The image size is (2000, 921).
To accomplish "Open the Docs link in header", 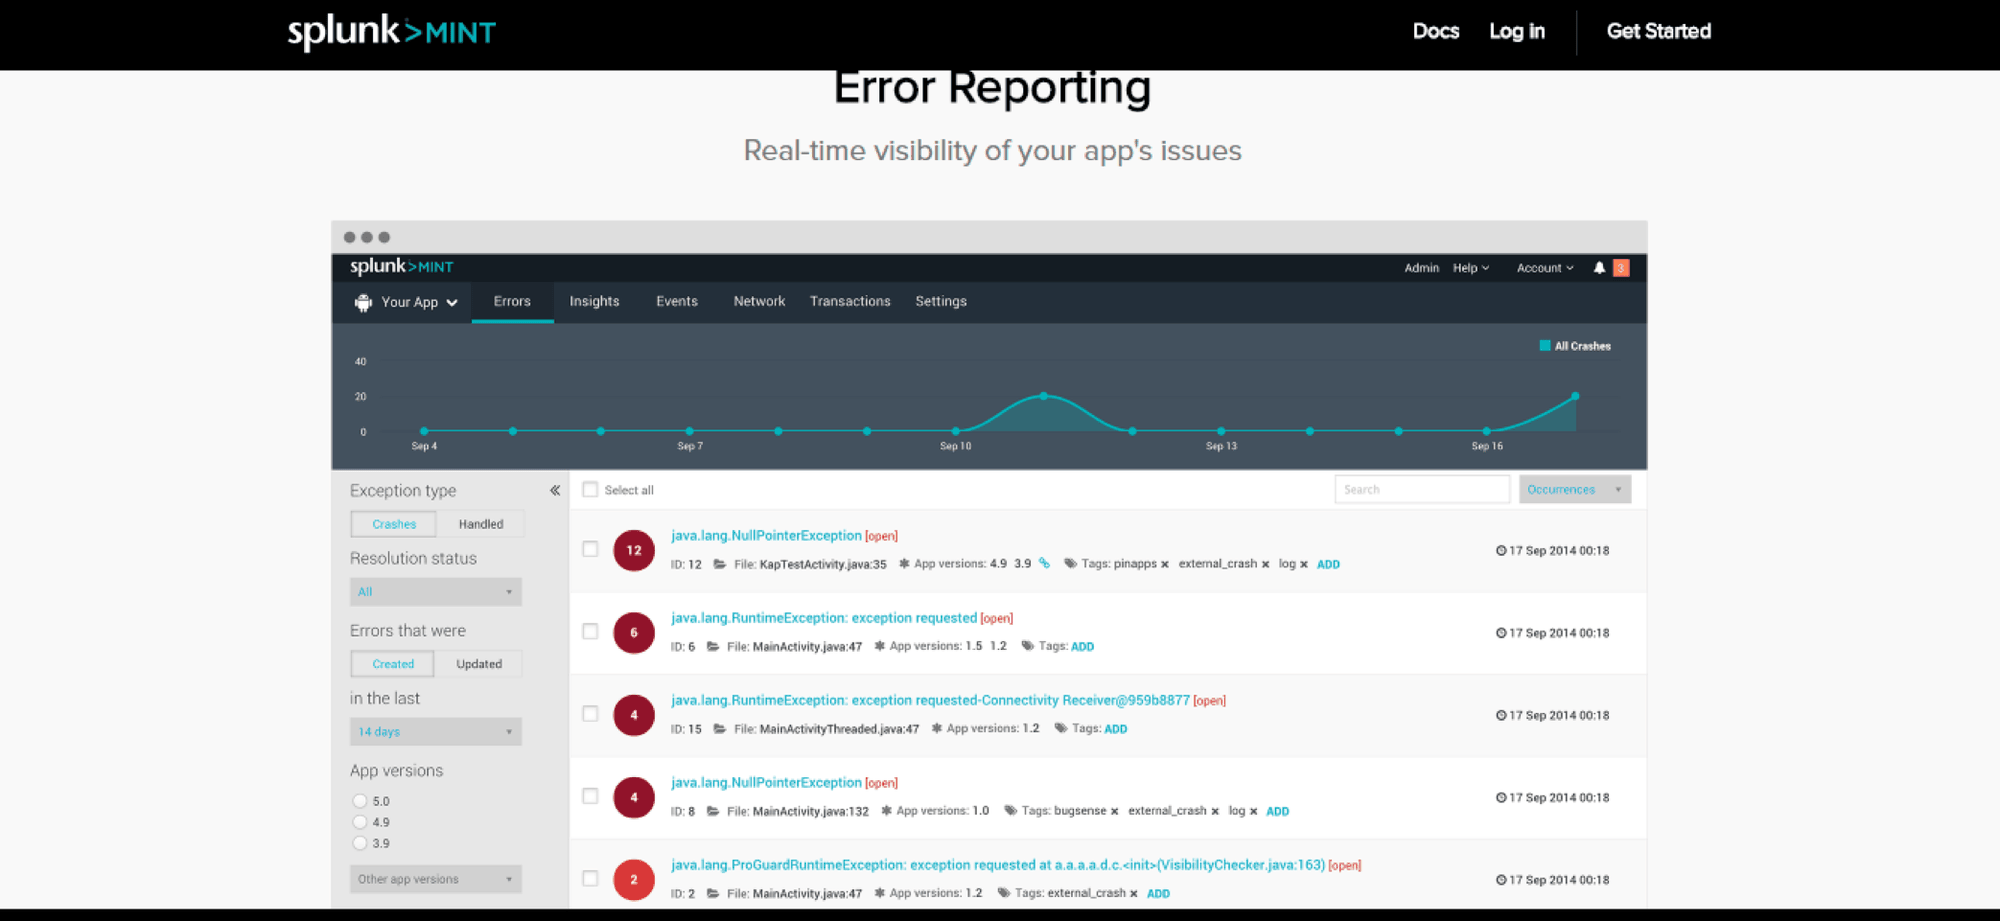I will (1436, 32).
